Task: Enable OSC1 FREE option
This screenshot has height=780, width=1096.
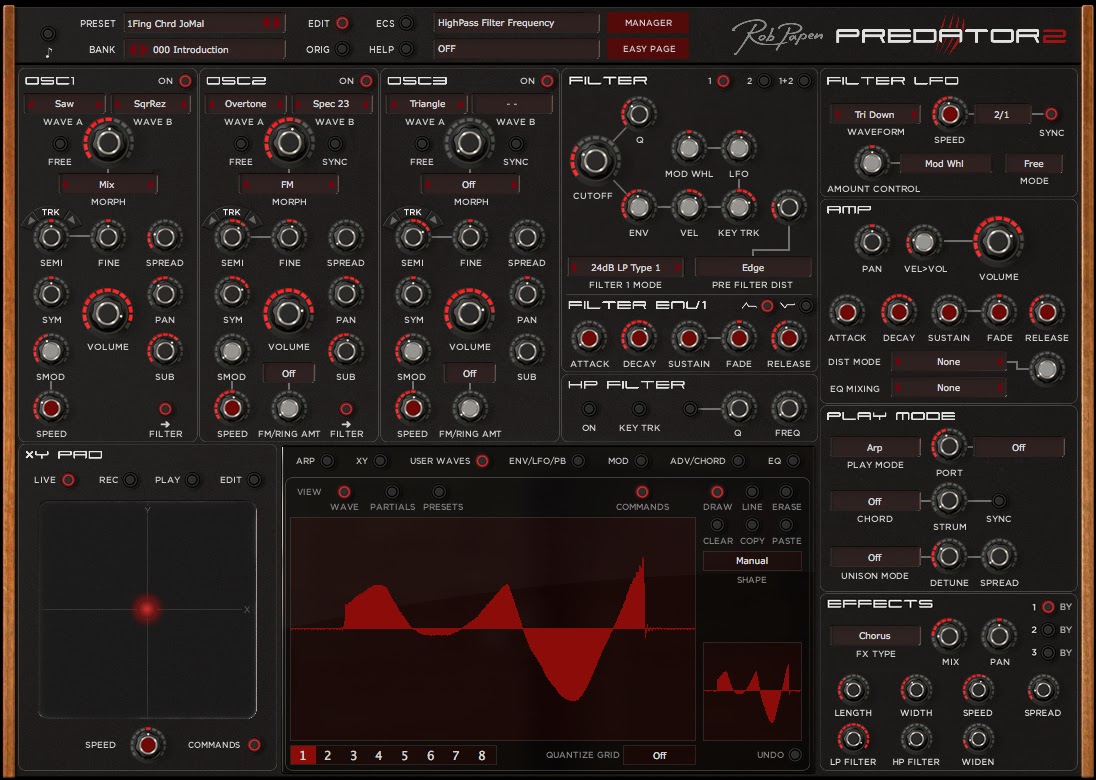Action: click(x=60, y=144)
